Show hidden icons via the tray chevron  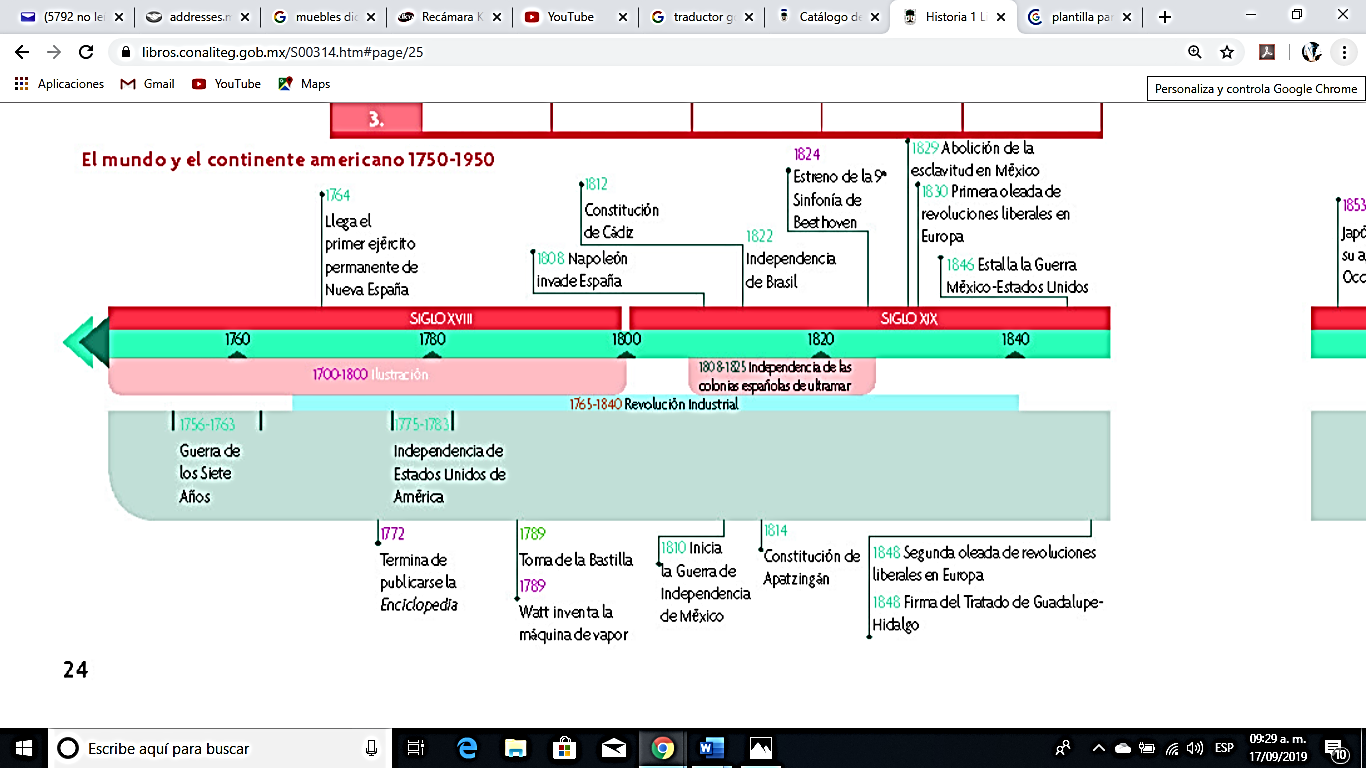1099,747
